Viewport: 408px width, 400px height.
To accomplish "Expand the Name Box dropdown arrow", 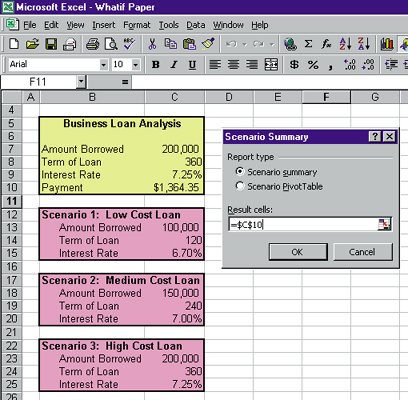I will point(81,82).
